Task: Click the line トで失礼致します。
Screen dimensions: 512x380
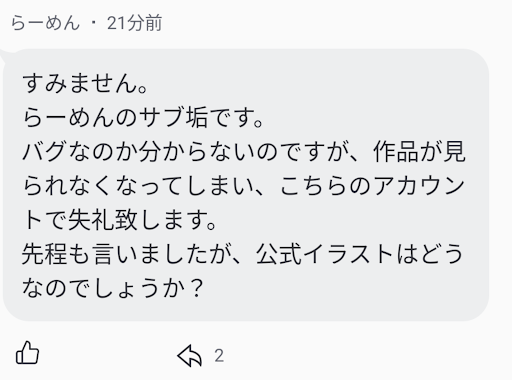Action: pos(120,220)
